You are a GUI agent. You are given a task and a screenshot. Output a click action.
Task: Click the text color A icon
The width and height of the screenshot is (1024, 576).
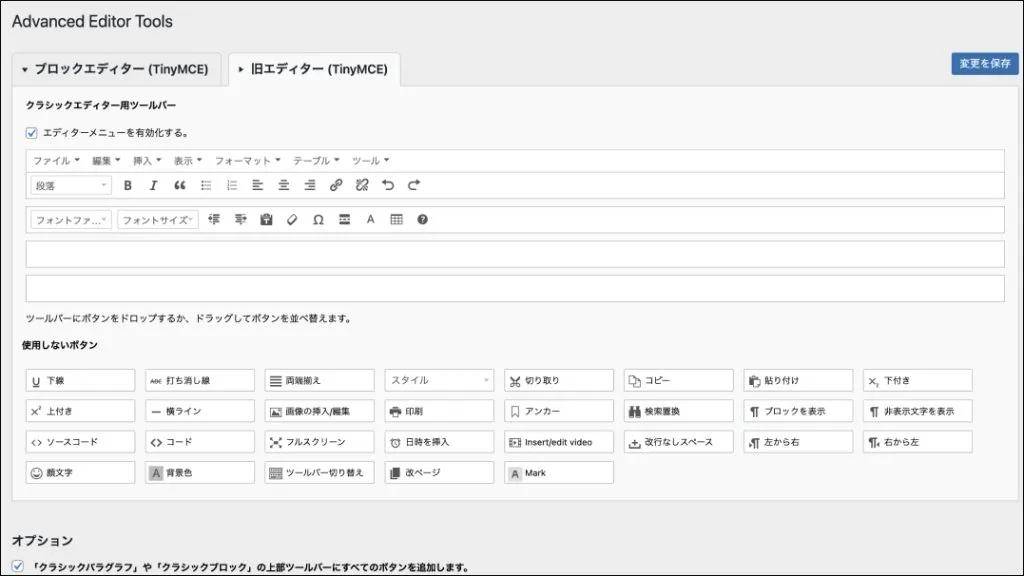(x=370, y=219)
